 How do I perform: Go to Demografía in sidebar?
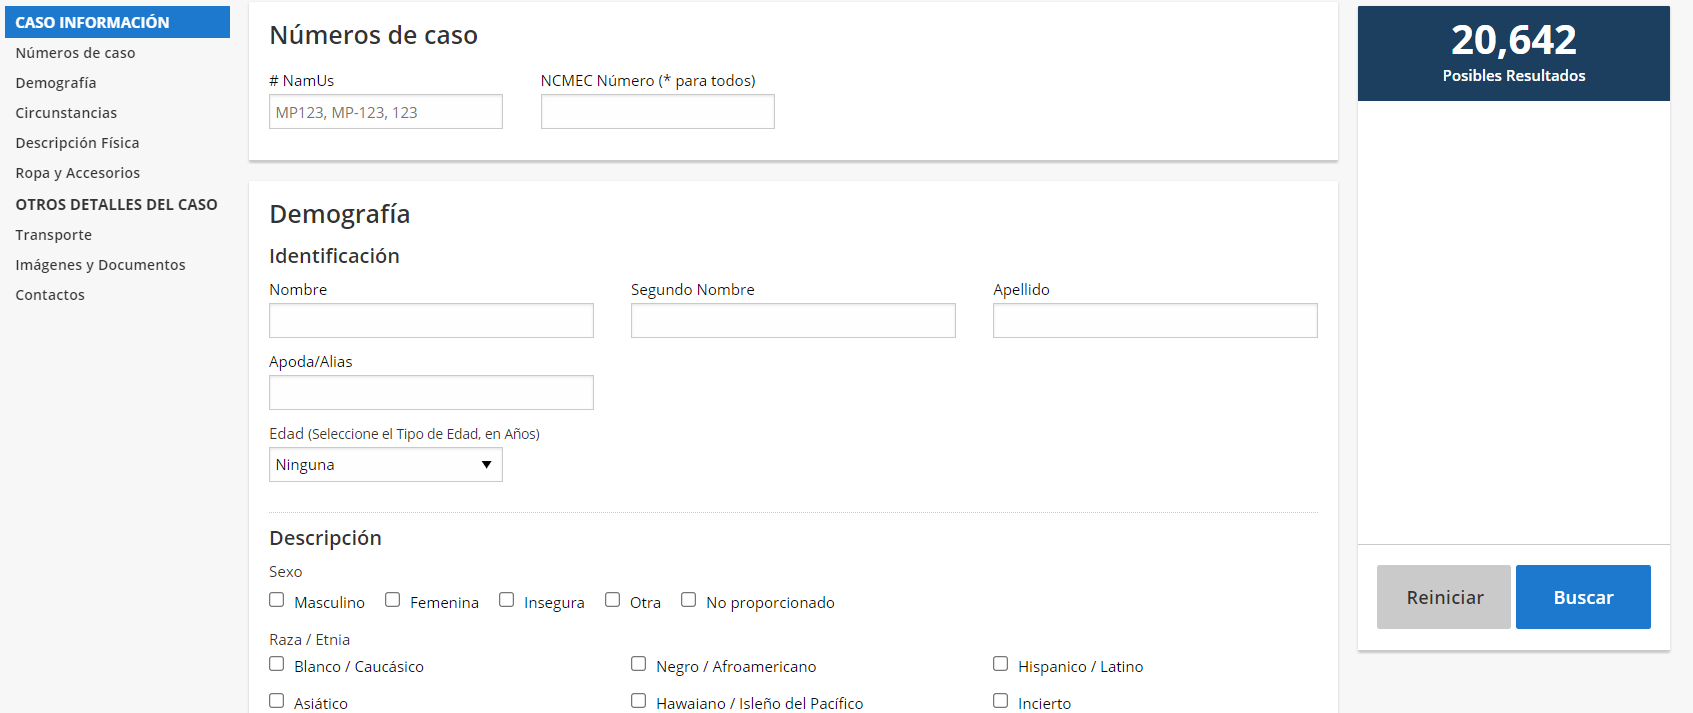click(x=56, y=83)
